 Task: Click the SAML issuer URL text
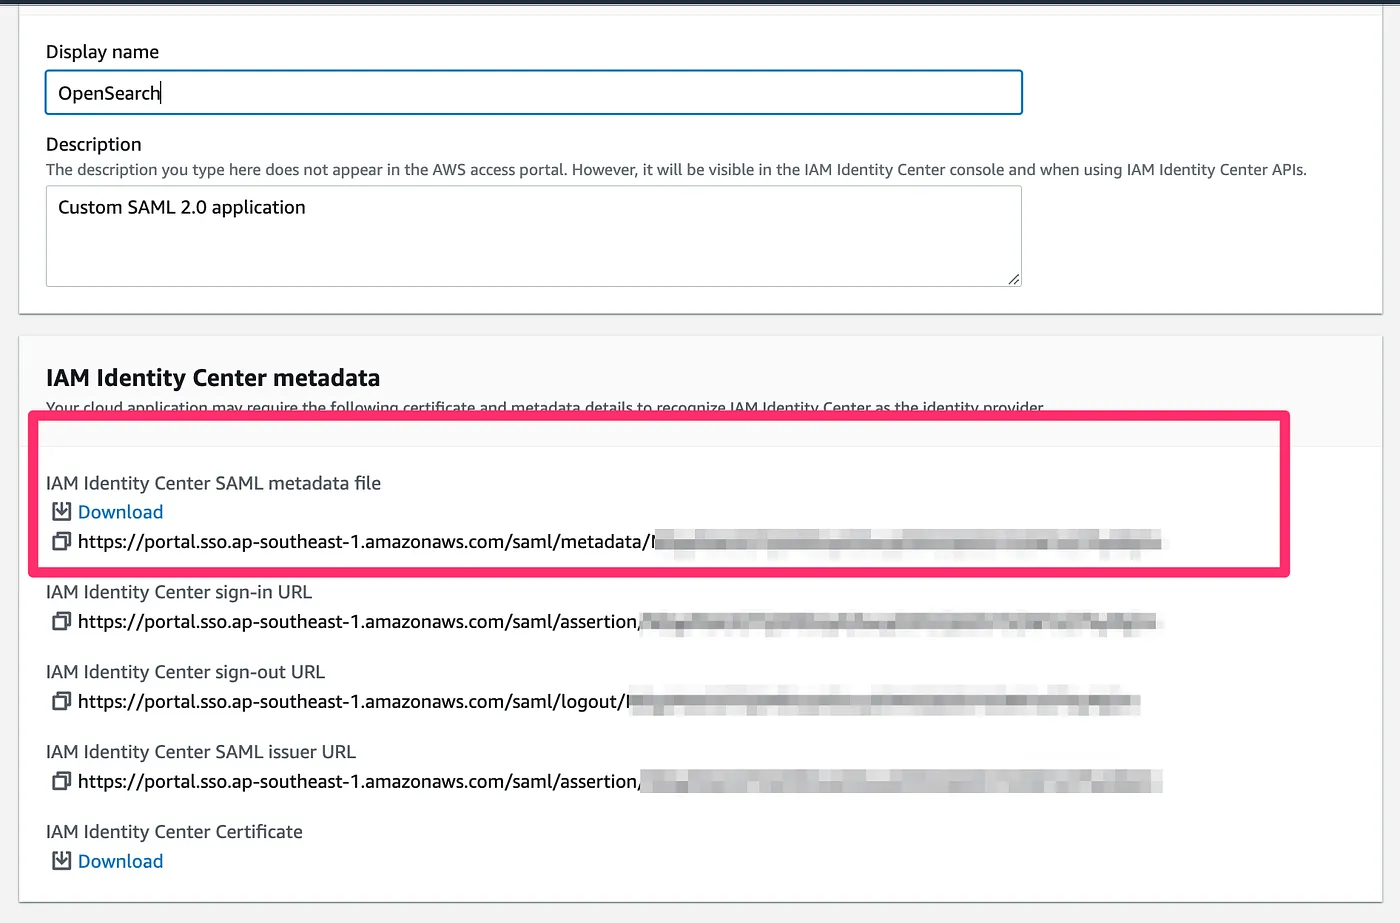click(358, 782)
